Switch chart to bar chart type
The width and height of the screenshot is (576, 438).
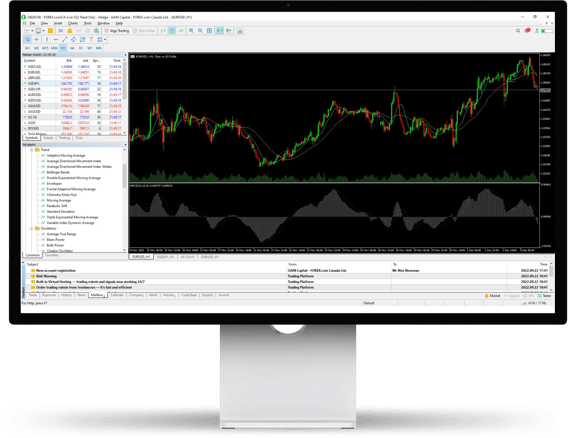tap(163, 31)
